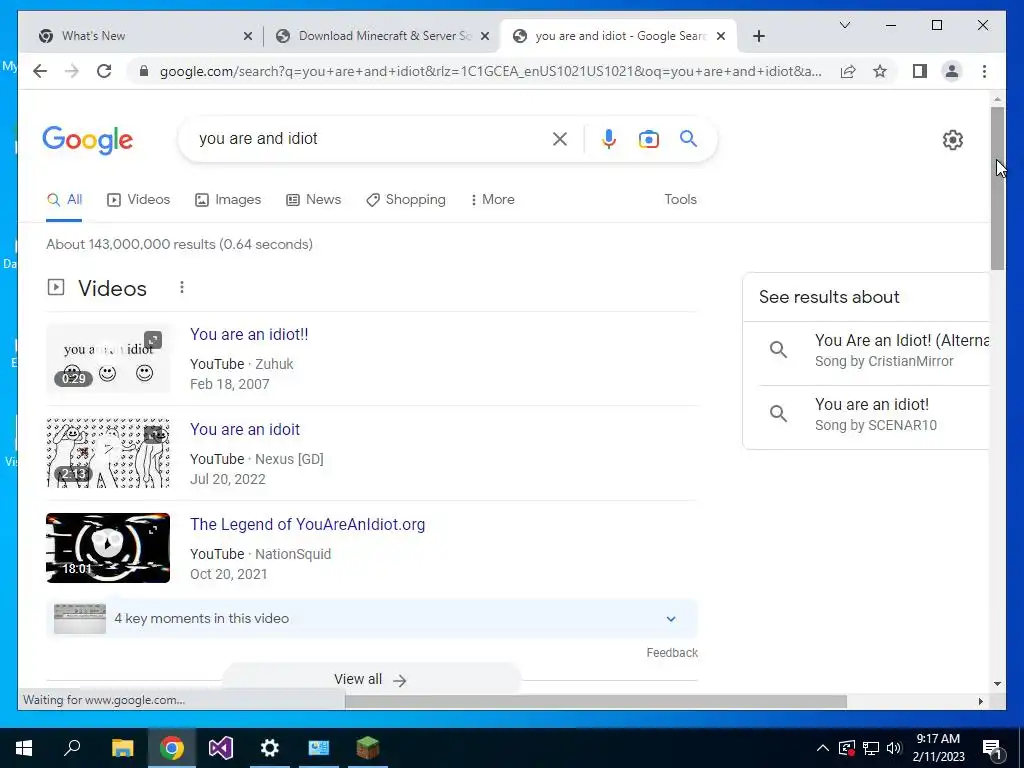
Task: Open search Tools
Action: click(680, 199)
